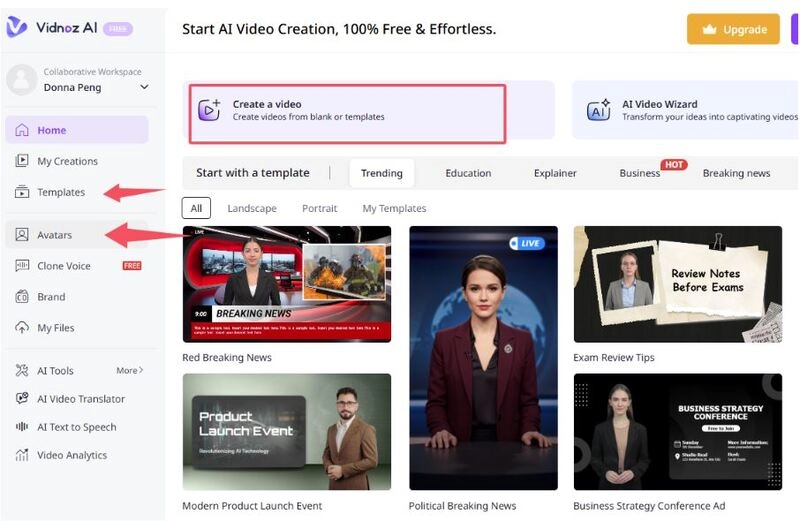Go to Templates in sidebar
The width and height of the screenshot is (800, 521).
click(x=77, y=192)
